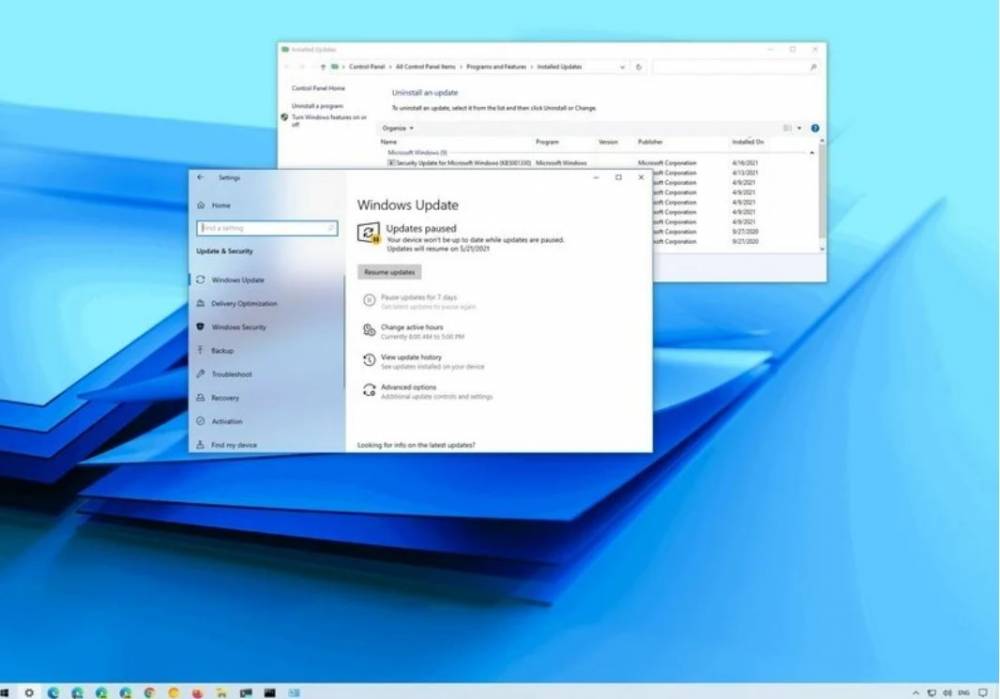Open View update history
The image size is (1000, 699).
[x=411, y=357]
